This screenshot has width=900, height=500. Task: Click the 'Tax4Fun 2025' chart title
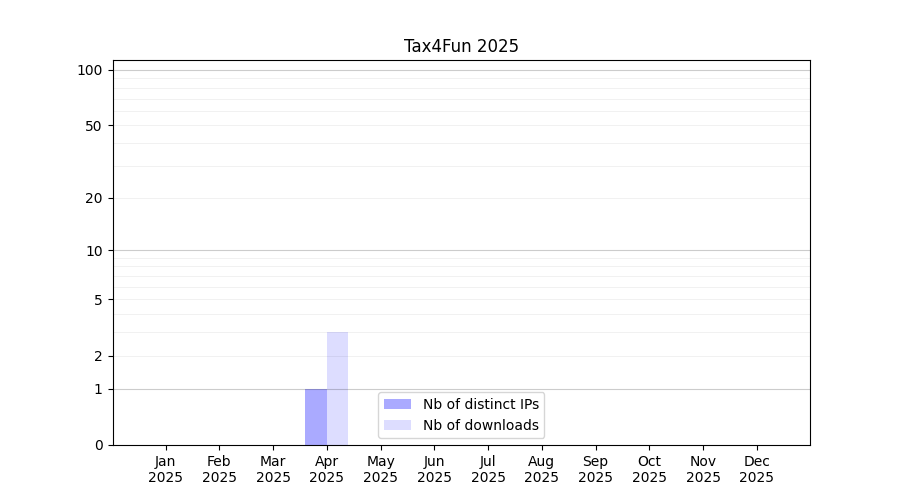pos(461,46)
